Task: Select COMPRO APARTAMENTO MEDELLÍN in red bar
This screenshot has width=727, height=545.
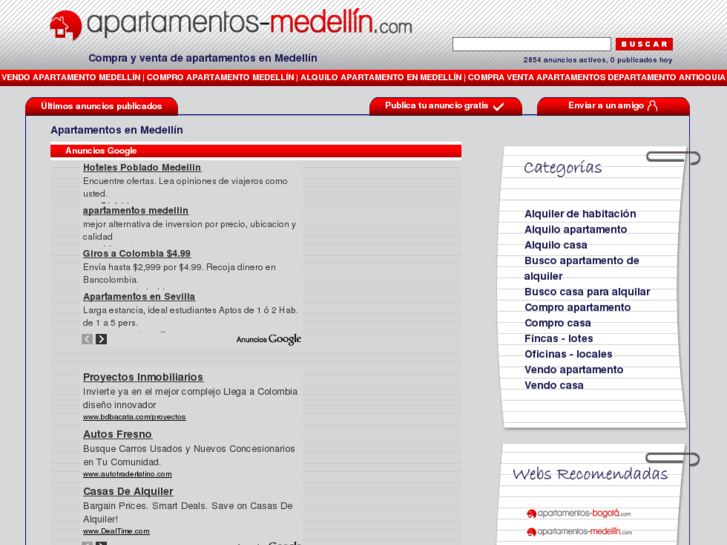Action: (x=220, y=77)
